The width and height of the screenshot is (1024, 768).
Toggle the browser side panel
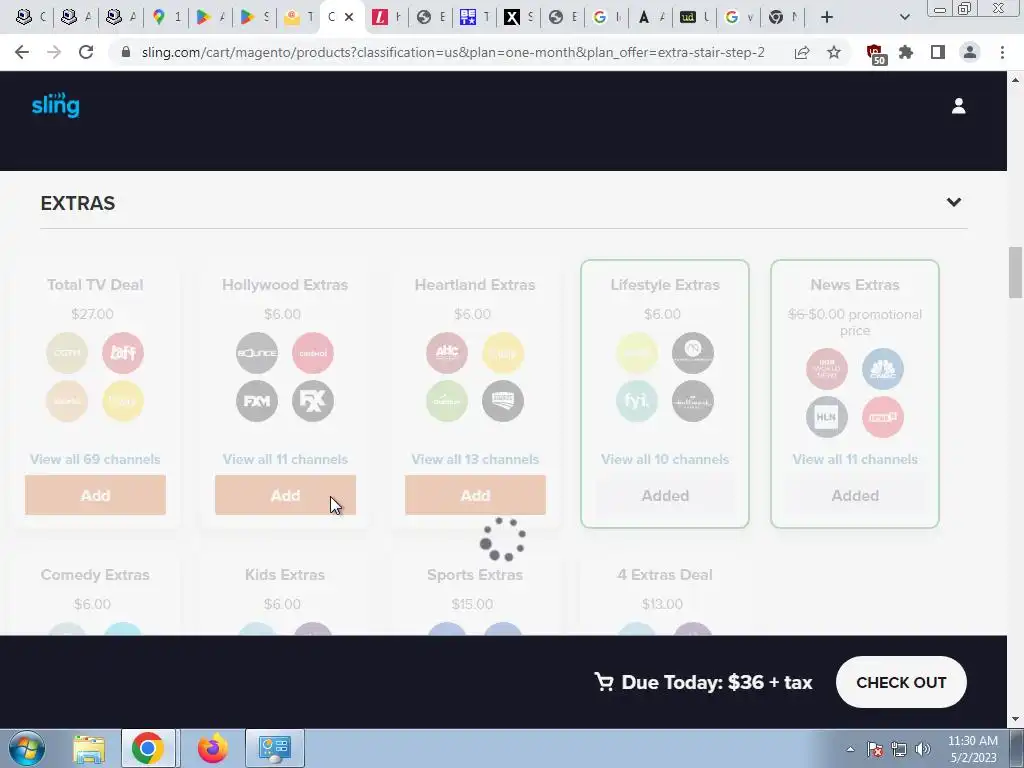coord(938,52)
